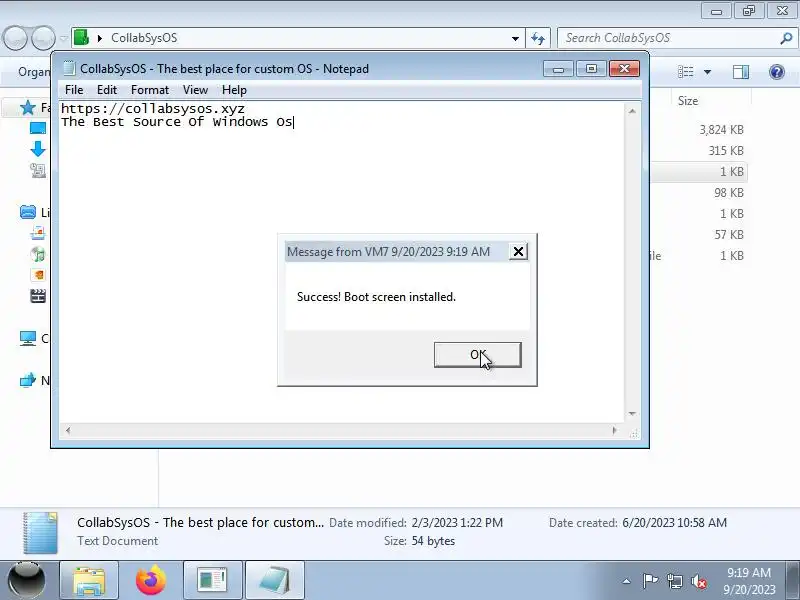Click search magnifier icon in Explorer
Screen dimensions: 800x600
[x=786, y=38]
